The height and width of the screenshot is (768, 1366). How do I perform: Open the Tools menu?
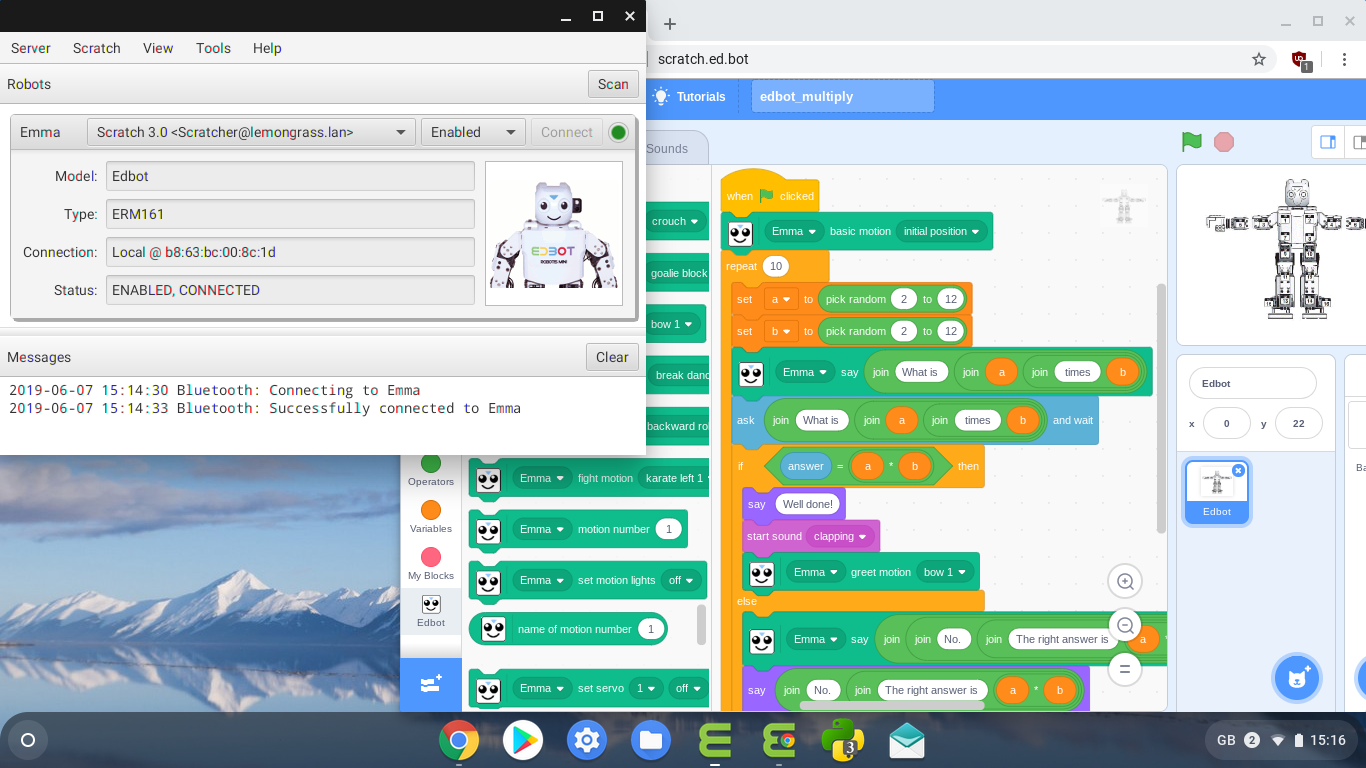tap(213, 48)
